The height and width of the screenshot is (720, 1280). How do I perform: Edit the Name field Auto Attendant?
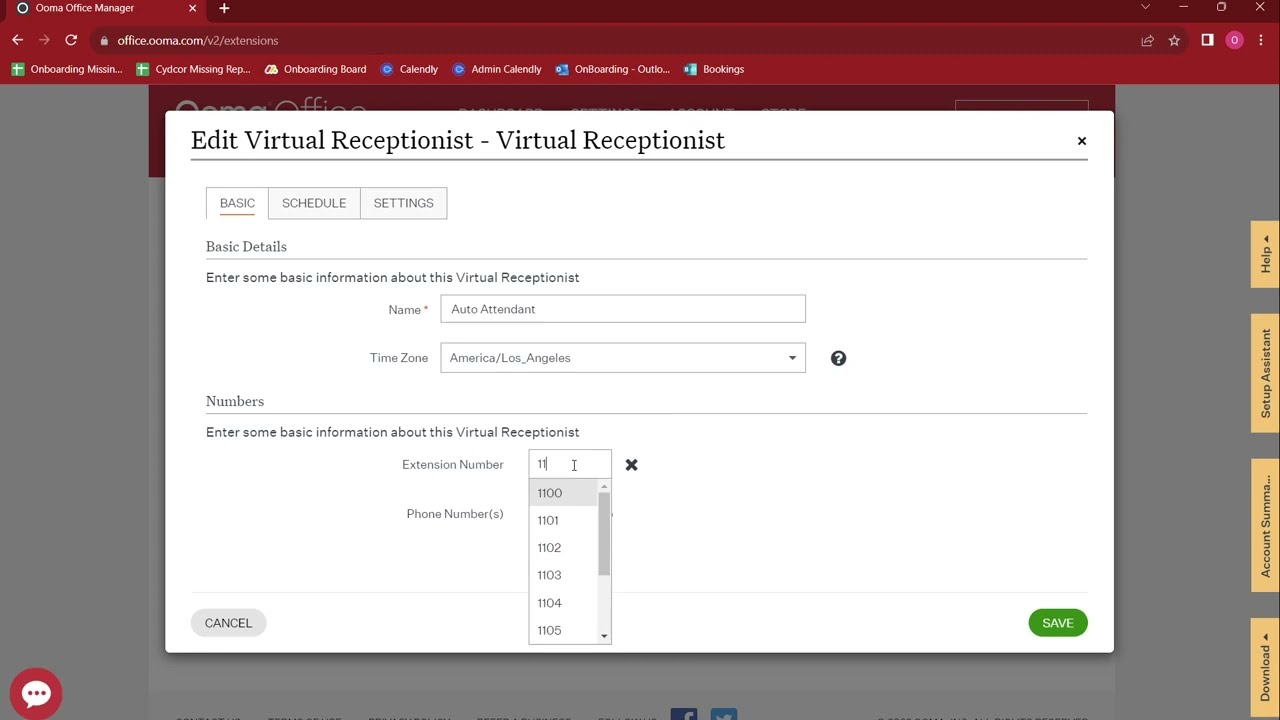pos(623,309)
